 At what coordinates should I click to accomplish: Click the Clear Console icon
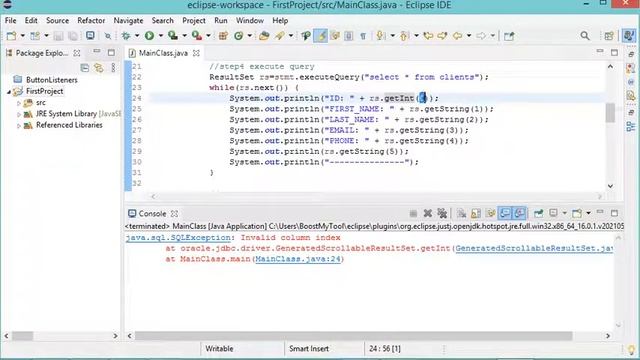(x=462, y=213)
